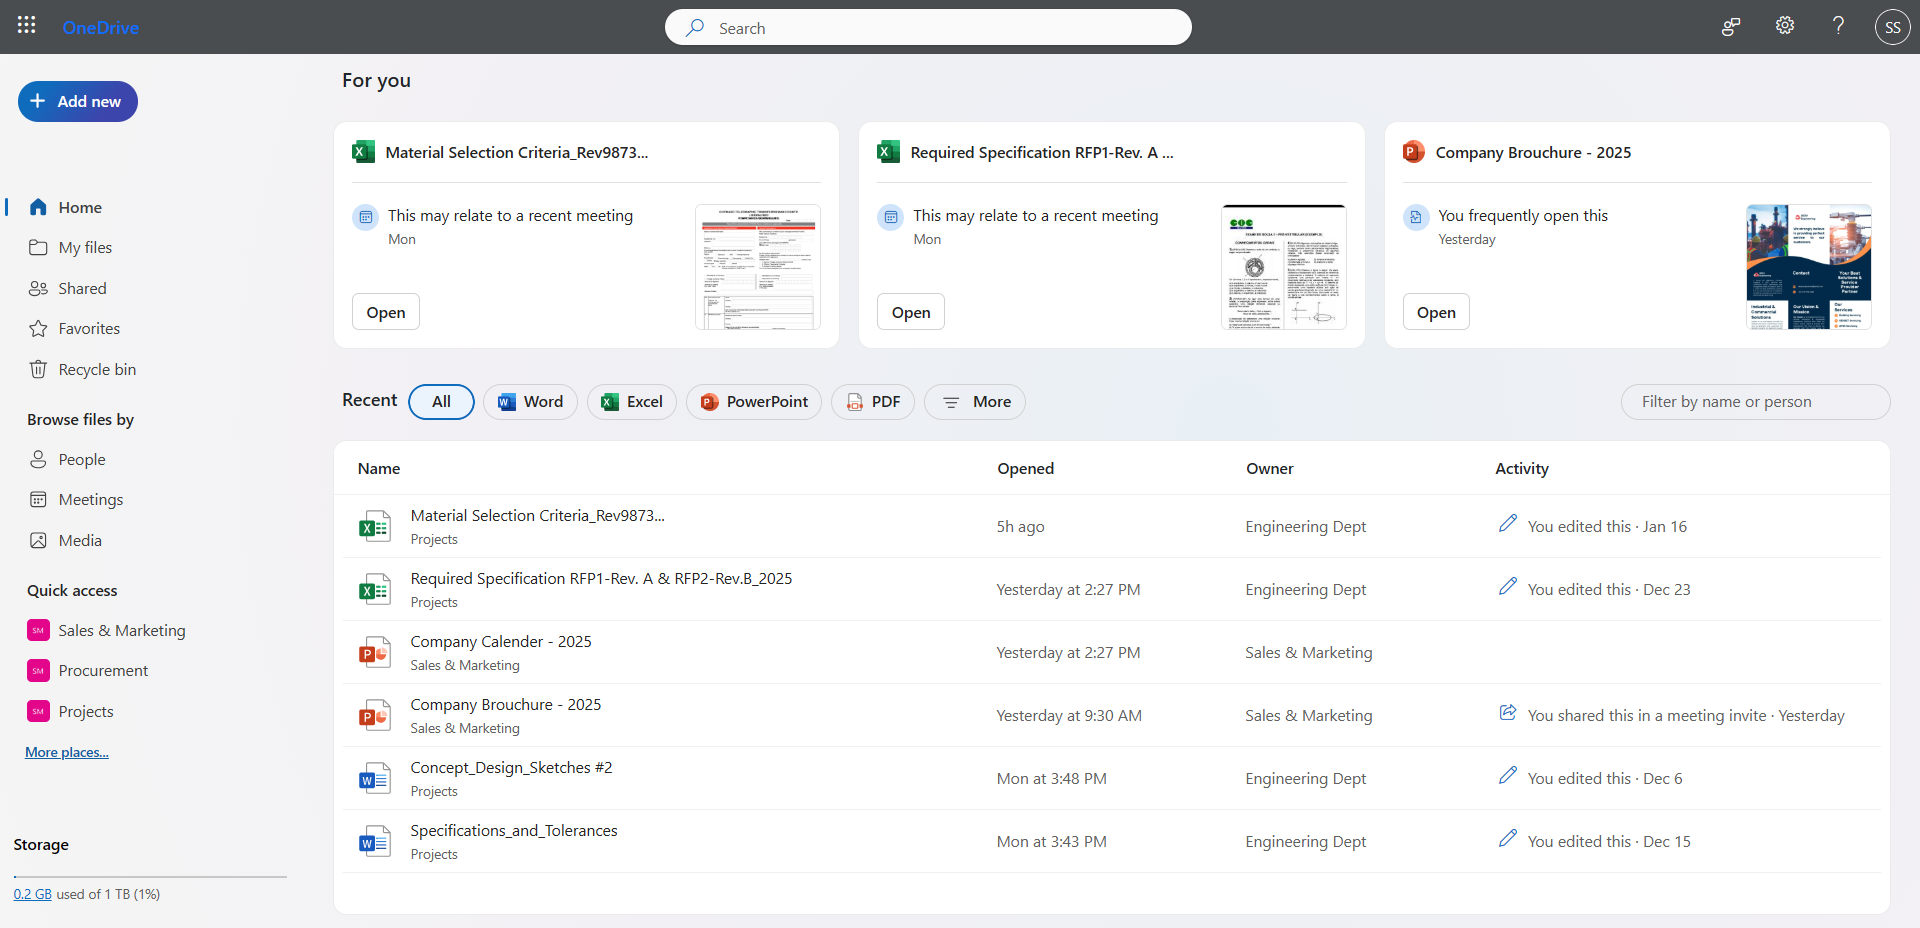Open Material Selection Criteria card via Open button

pyautogui.click(x=386, y=312)
